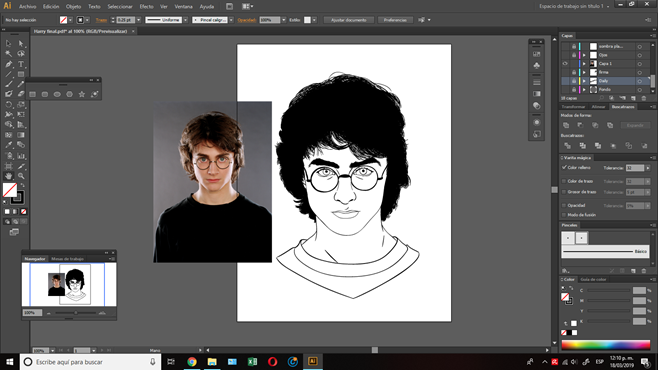
Task: Toggle lock on the firma layer
Action: point(574,72)
